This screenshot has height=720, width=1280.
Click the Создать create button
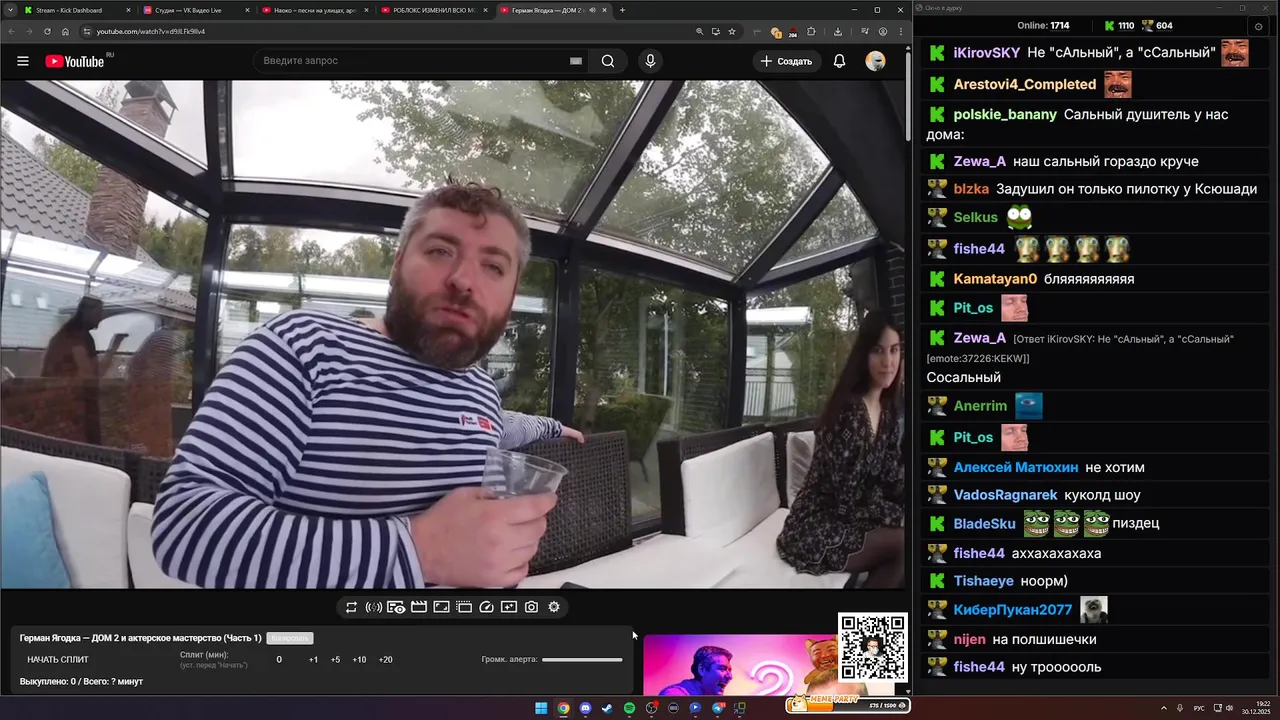786,61
